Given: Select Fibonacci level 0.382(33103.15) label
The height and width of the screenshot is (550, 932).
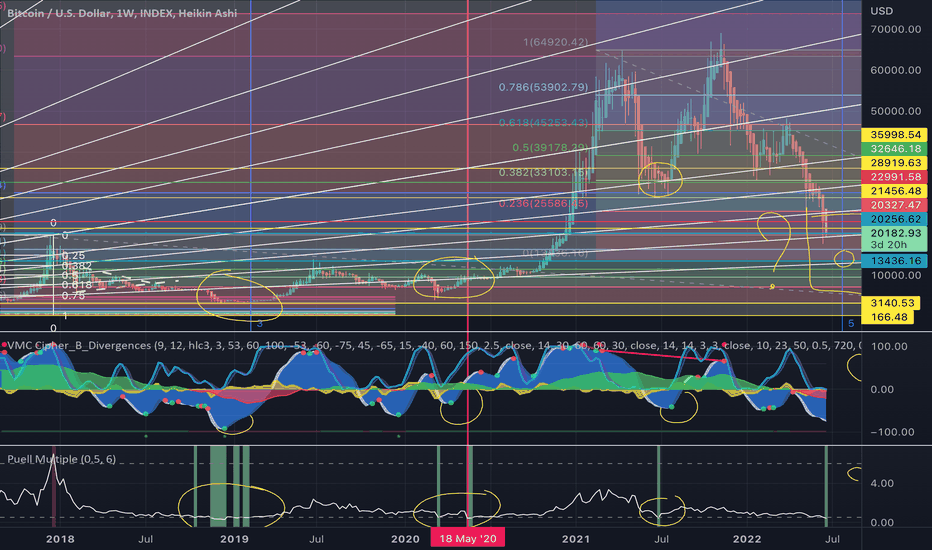Looking at the screenshot, I should pyautogui.click(x=543, y=172).
